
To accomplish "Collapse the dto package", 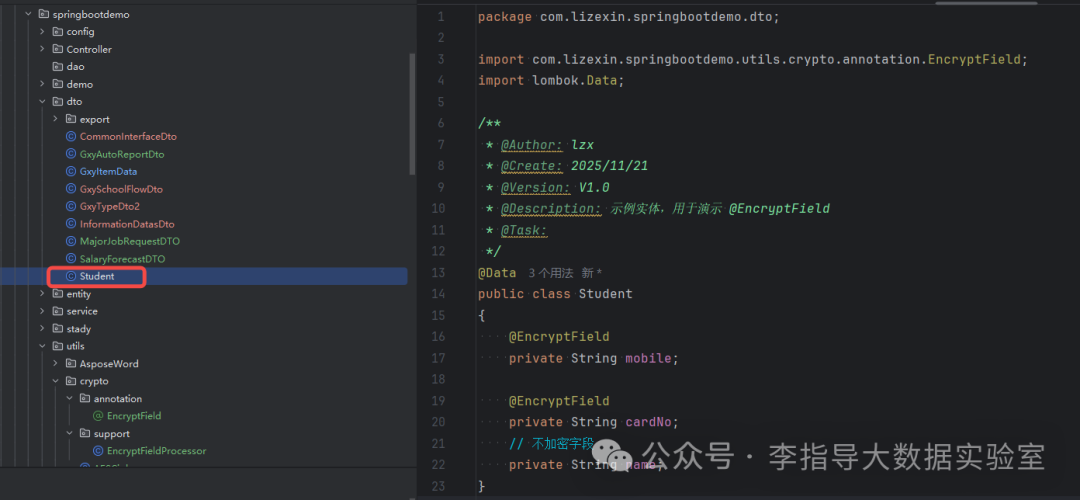I will tap(42, 101).
